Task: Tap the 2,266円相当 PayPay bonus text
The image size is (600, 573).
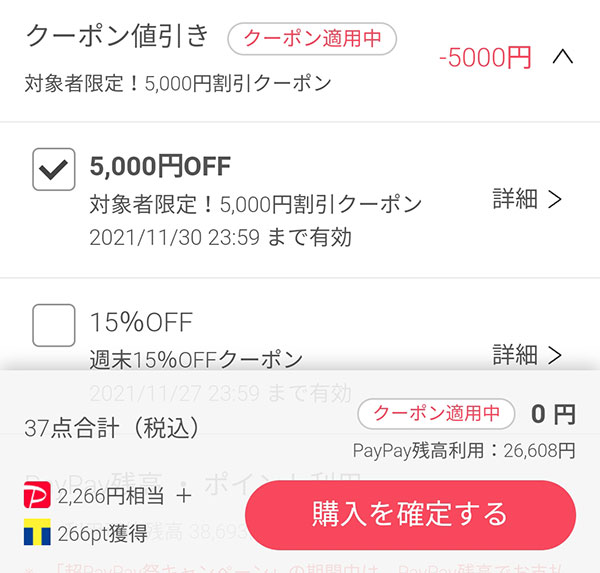Action: (111, 496)
